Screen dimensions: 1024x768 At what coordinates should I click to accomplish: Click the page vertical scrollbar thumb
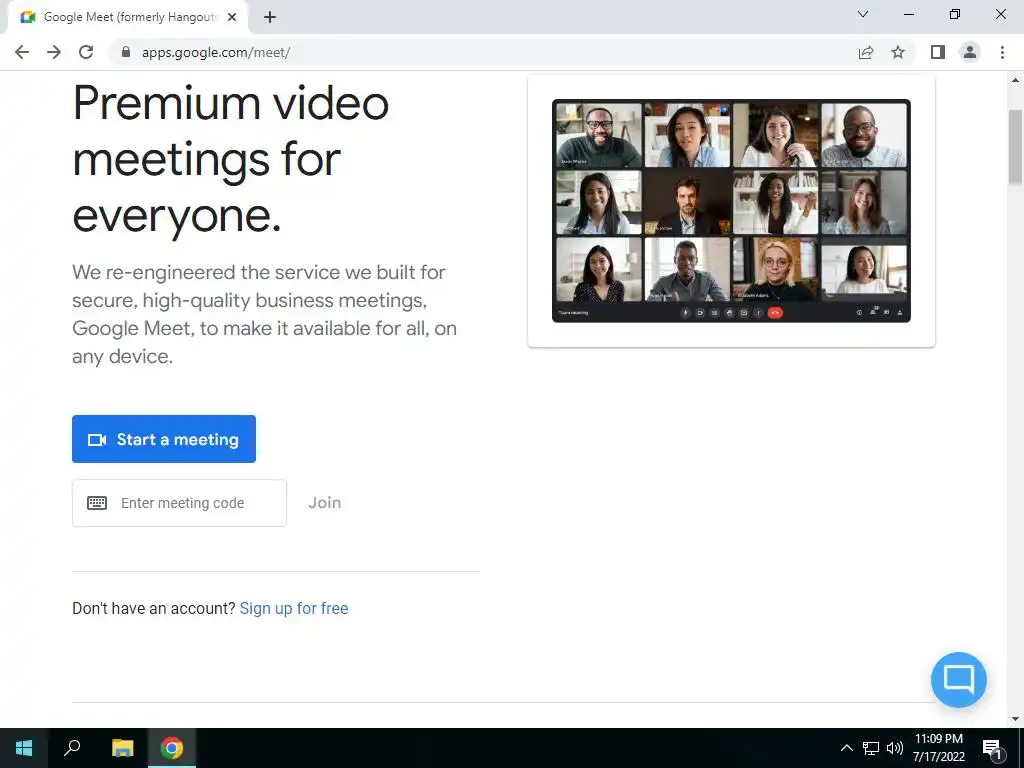point(1015,147)
